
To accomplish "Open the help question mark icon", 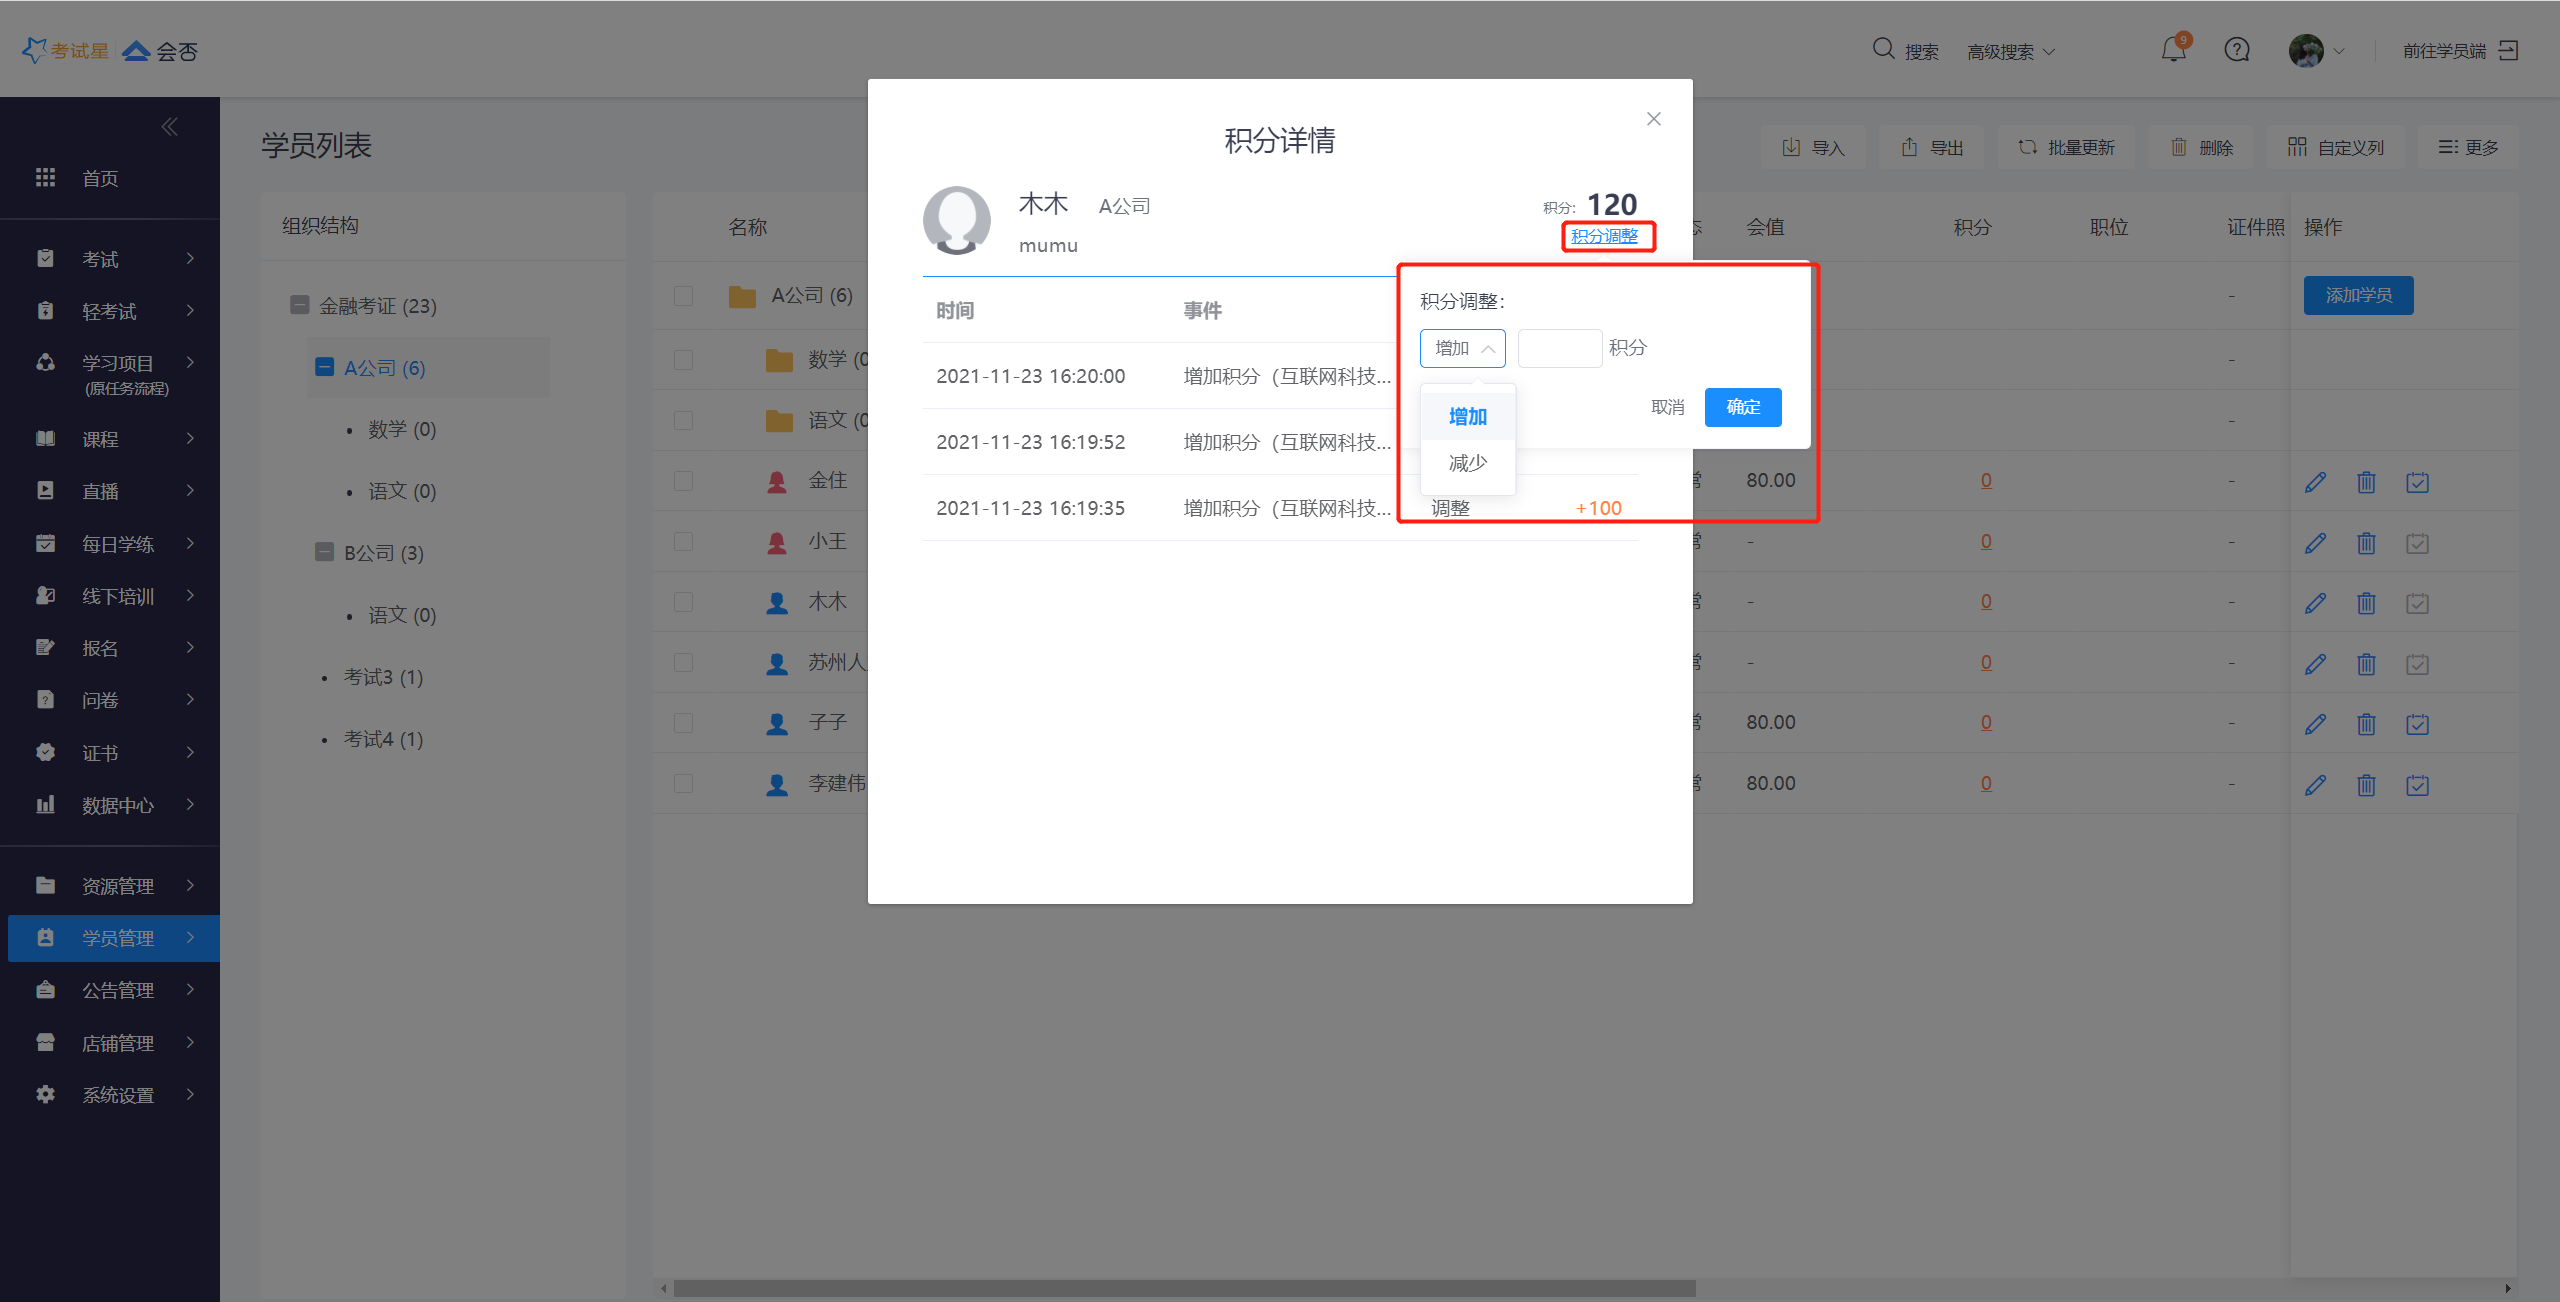I will pyautogui.click(x=2237, y=50).
